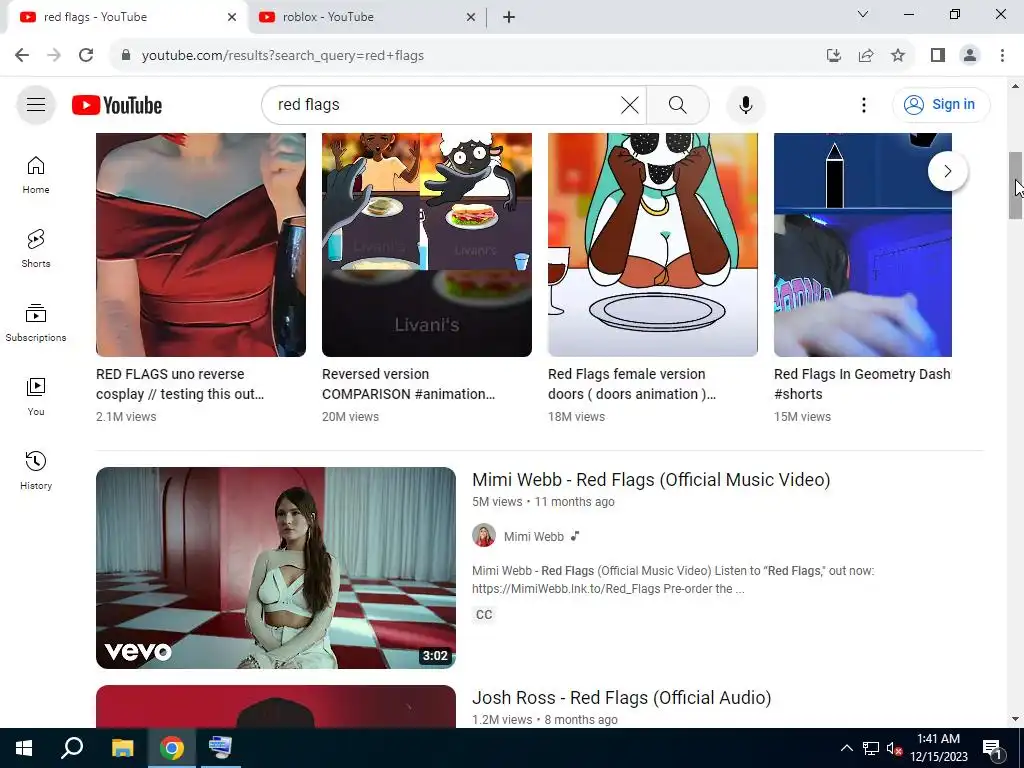Open 'Red Flags In Geometry Dash #shorts' title
Viewport: 1024px width, 768px height.
[862, 384]
